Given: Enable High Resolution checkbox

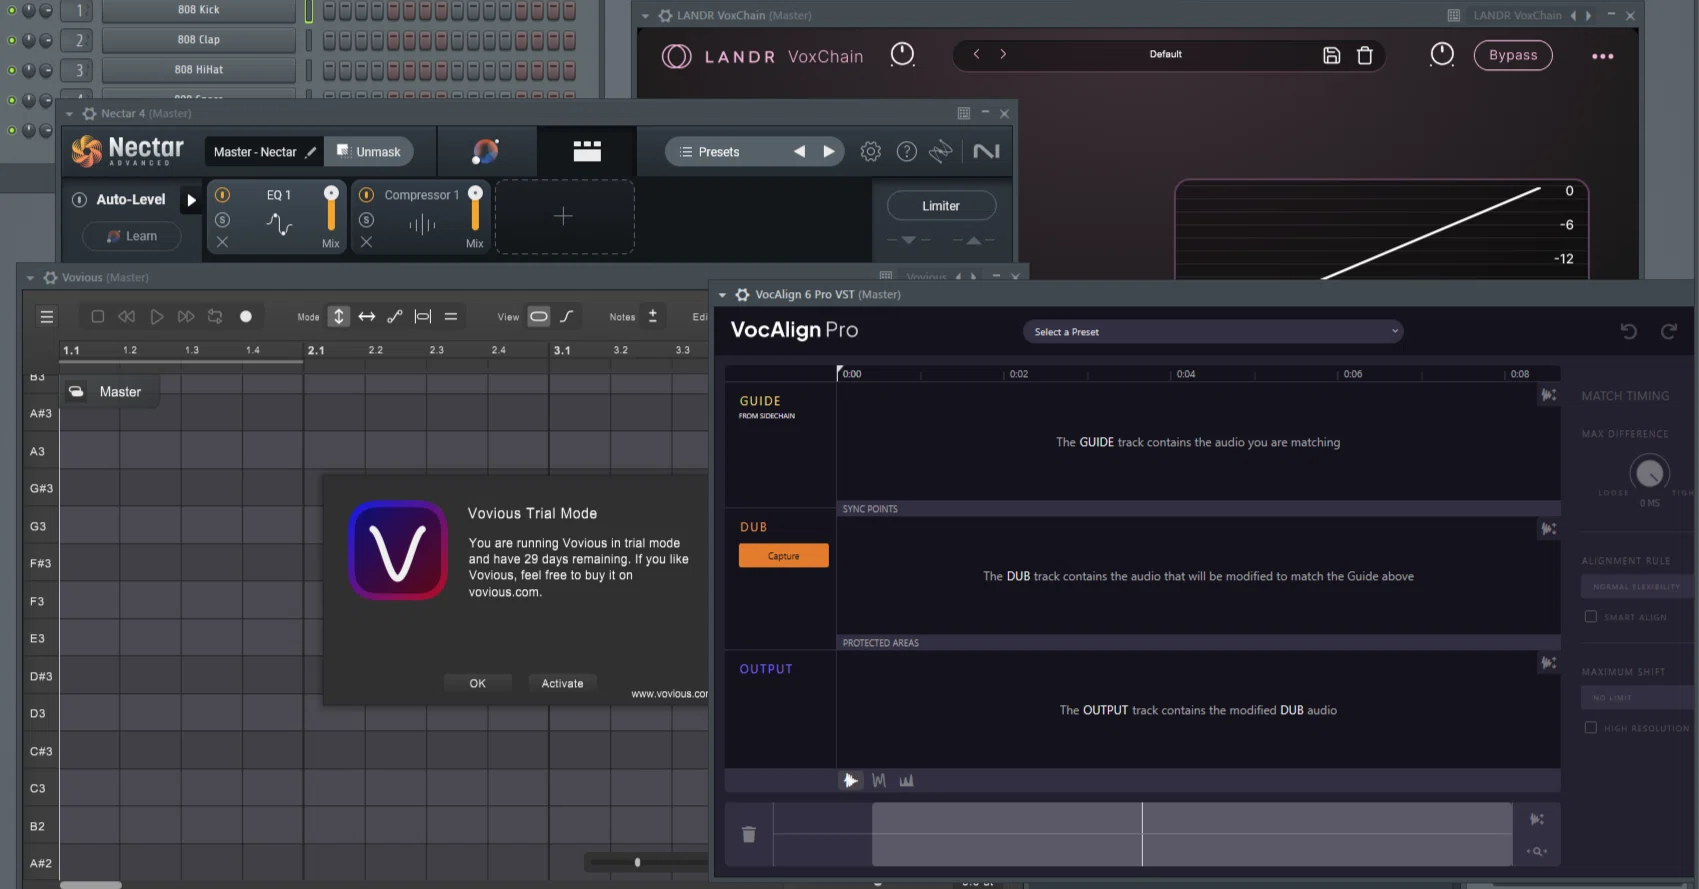Looking at the screenshot, I should tap(1591, 727).
